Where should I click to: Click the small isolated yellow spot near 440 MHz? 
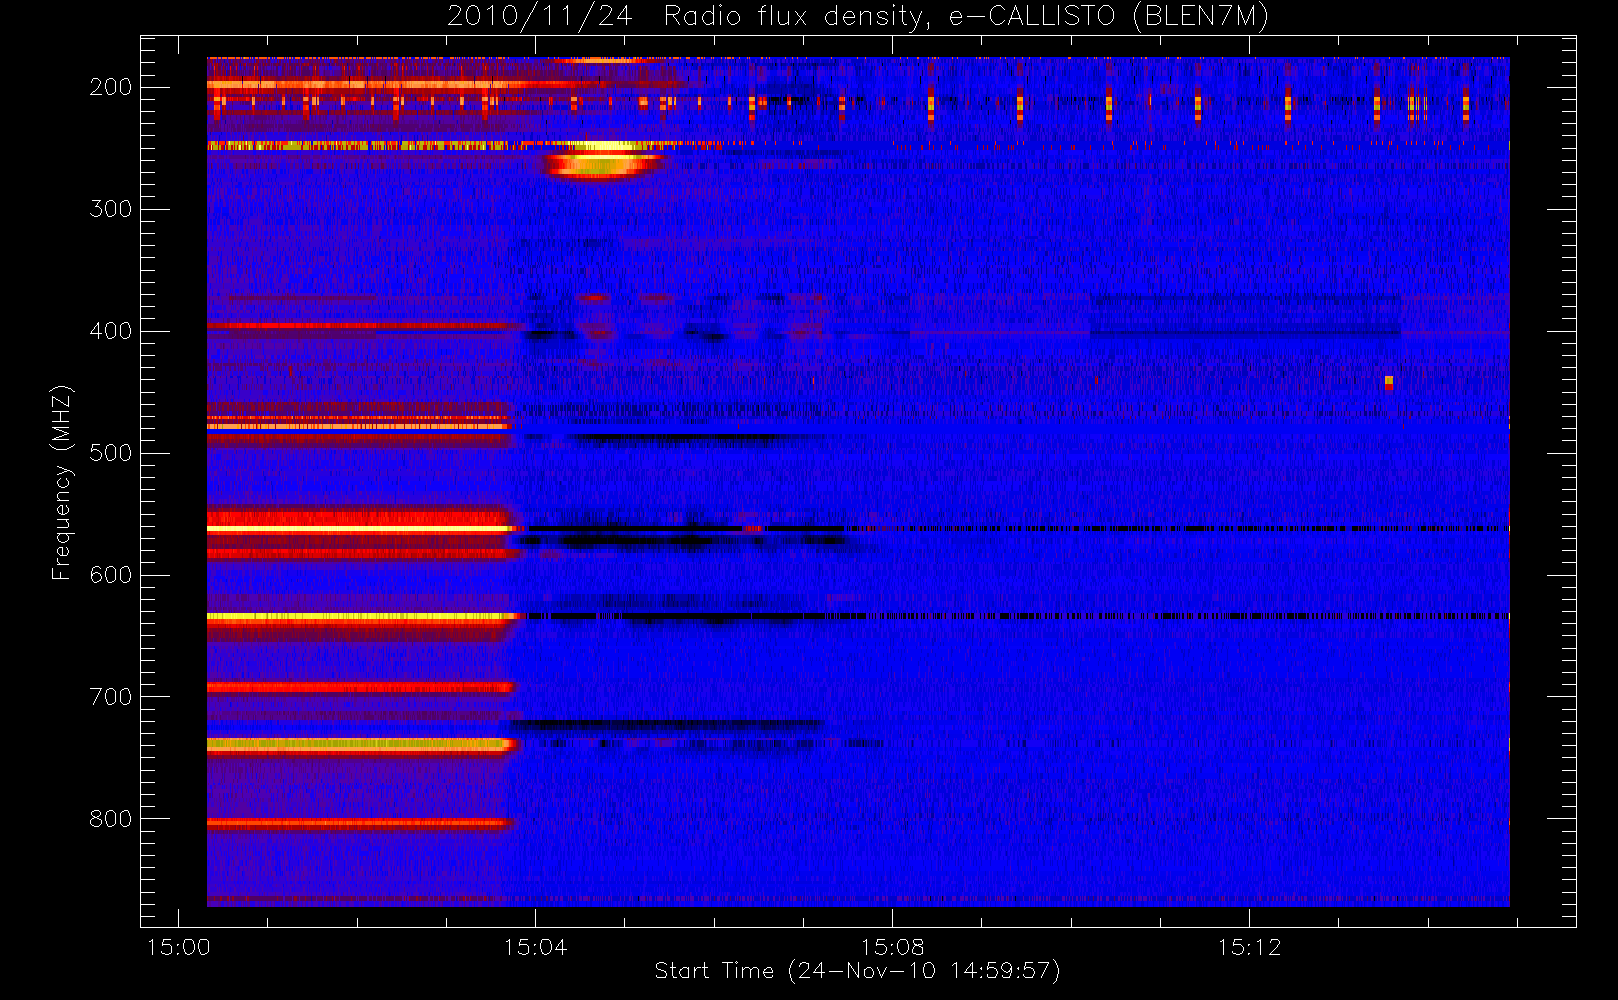click(x=1389, y=381)
